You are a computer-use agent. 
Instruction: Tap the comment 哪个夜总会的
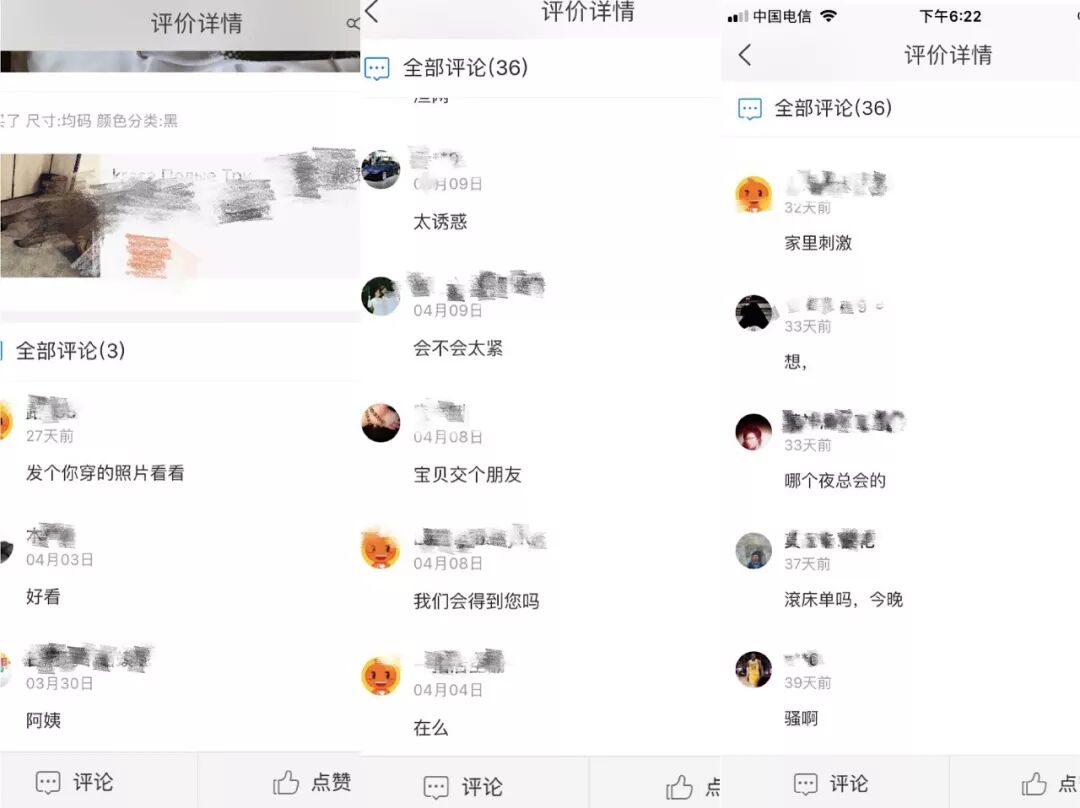tap(835, 481)
